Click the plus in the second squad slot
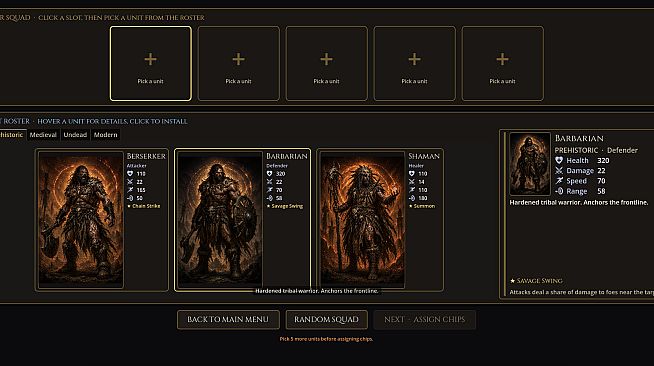The width and height of the screenshot is (654, 366). tap(238, 59)
